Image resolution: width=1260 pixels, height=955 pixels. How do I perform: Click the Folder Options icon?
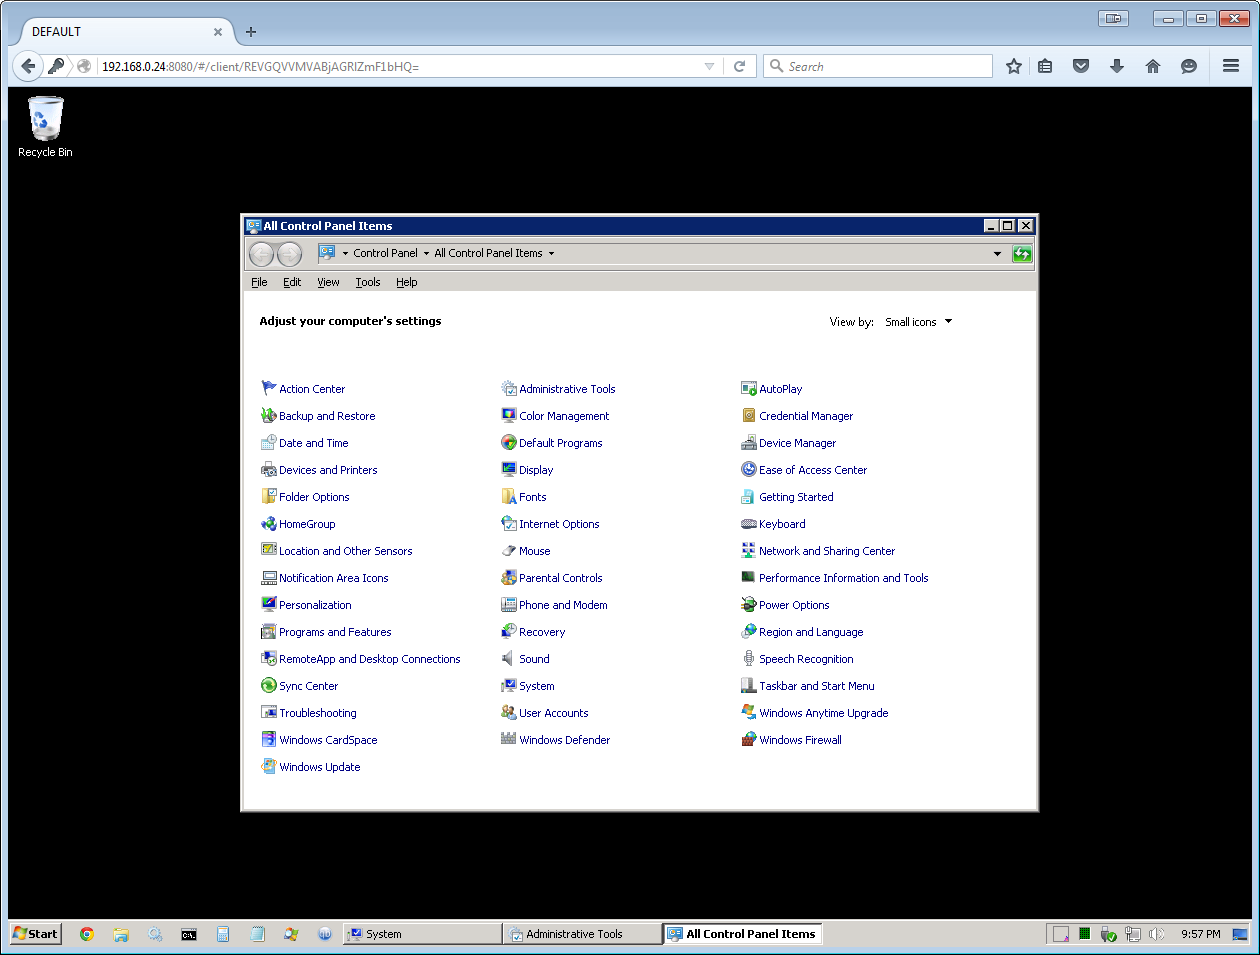268,496
